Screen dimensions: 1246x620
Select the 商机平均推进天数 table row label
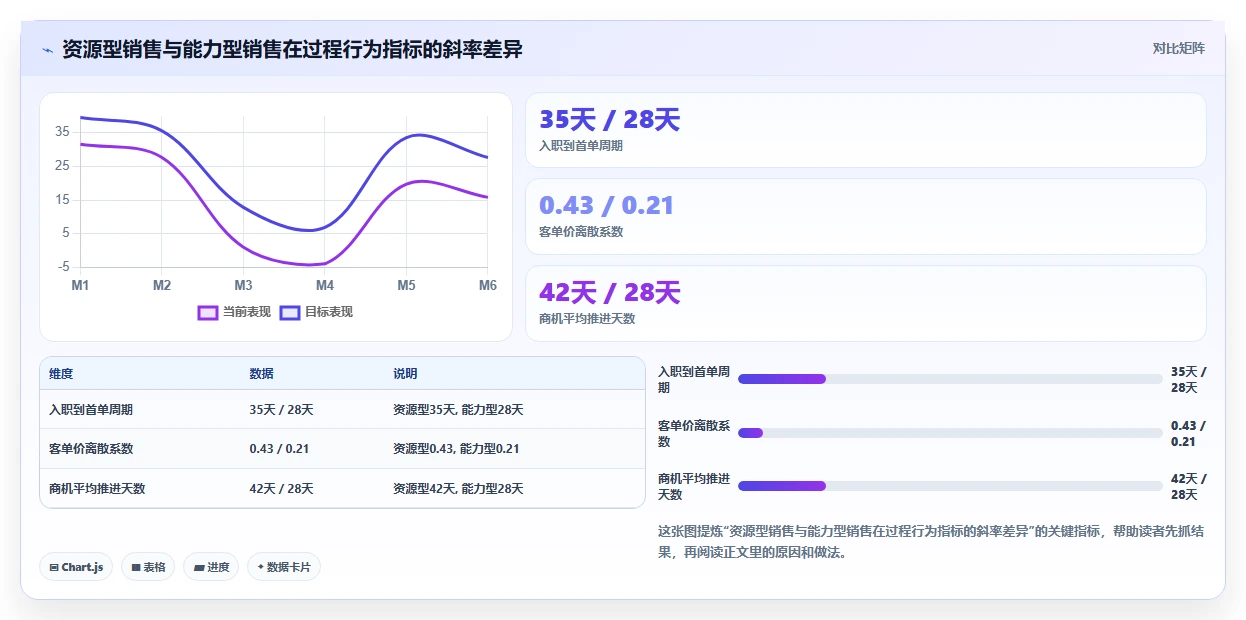point(97,489)
